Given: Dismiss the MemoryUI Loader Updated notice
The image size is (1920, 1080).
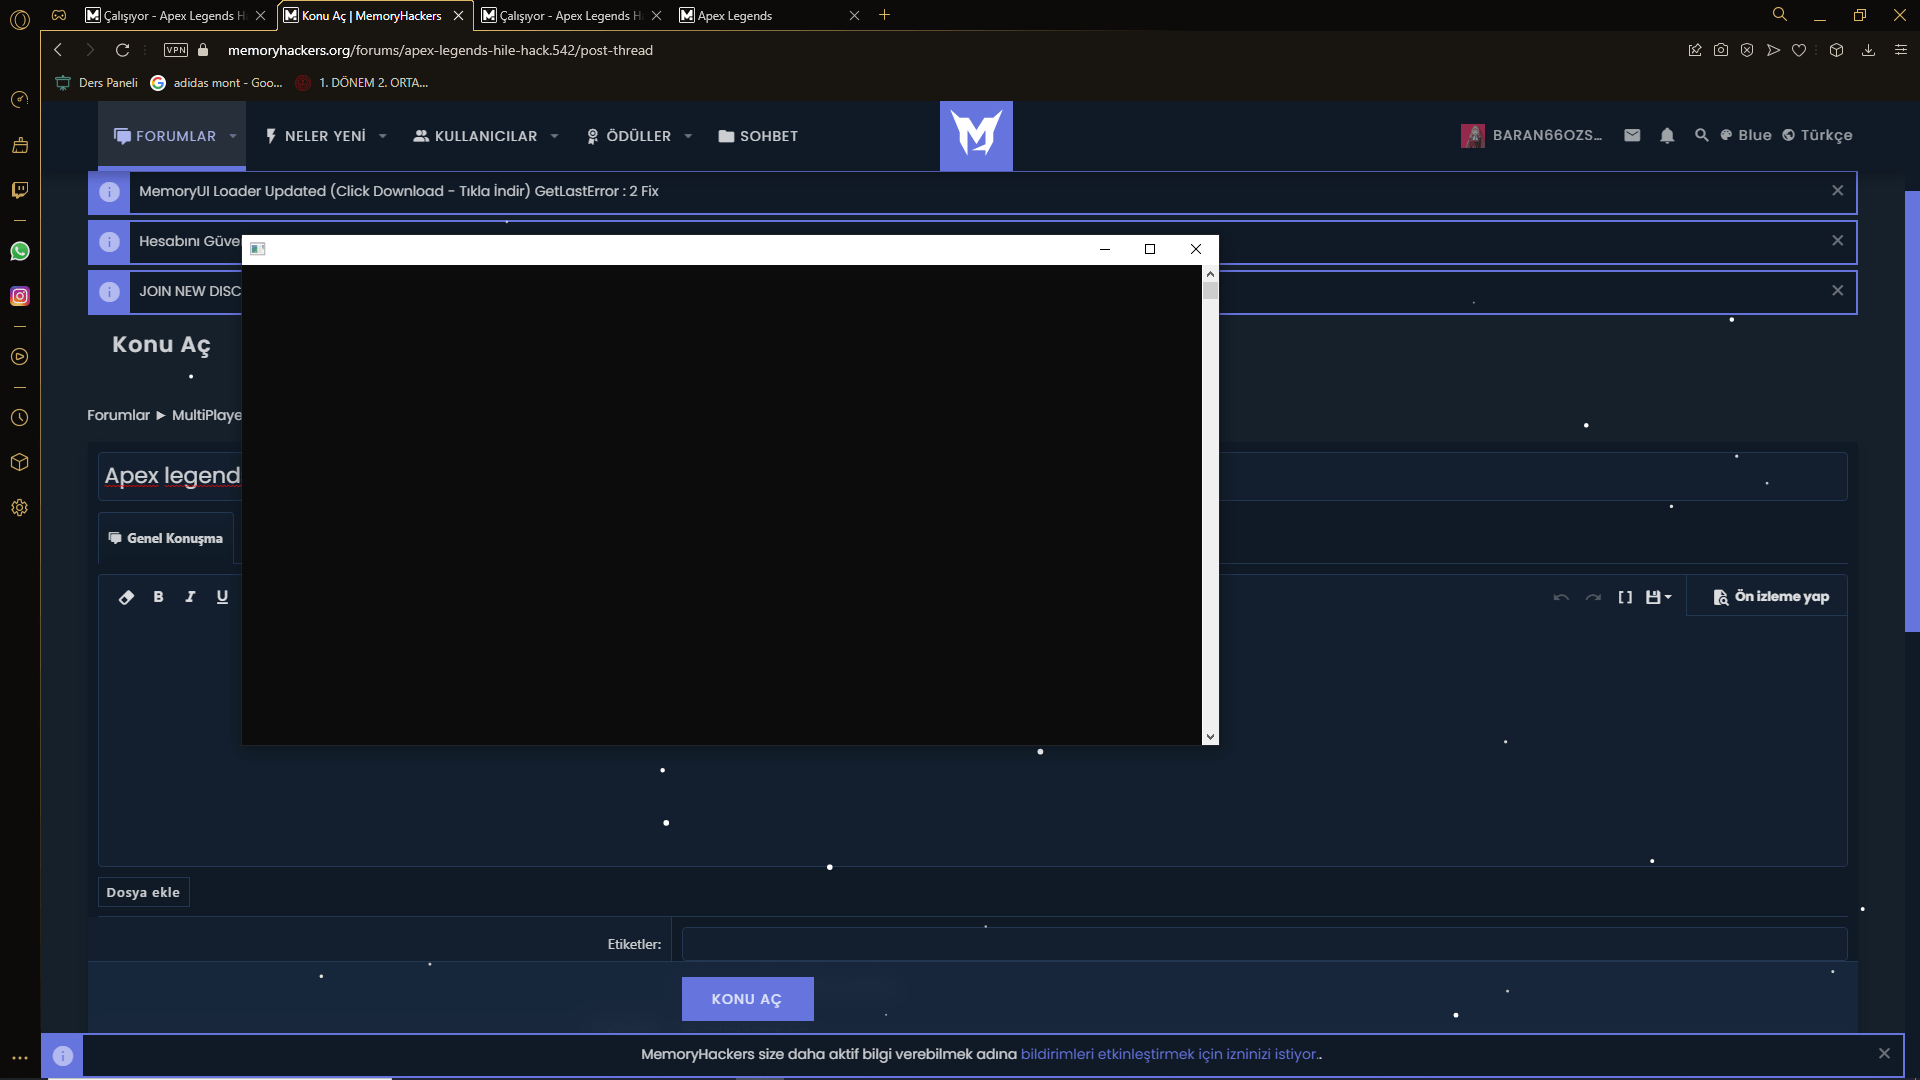Looking at the screenshot, I should pyautogui.click(x=1837, y=190).
